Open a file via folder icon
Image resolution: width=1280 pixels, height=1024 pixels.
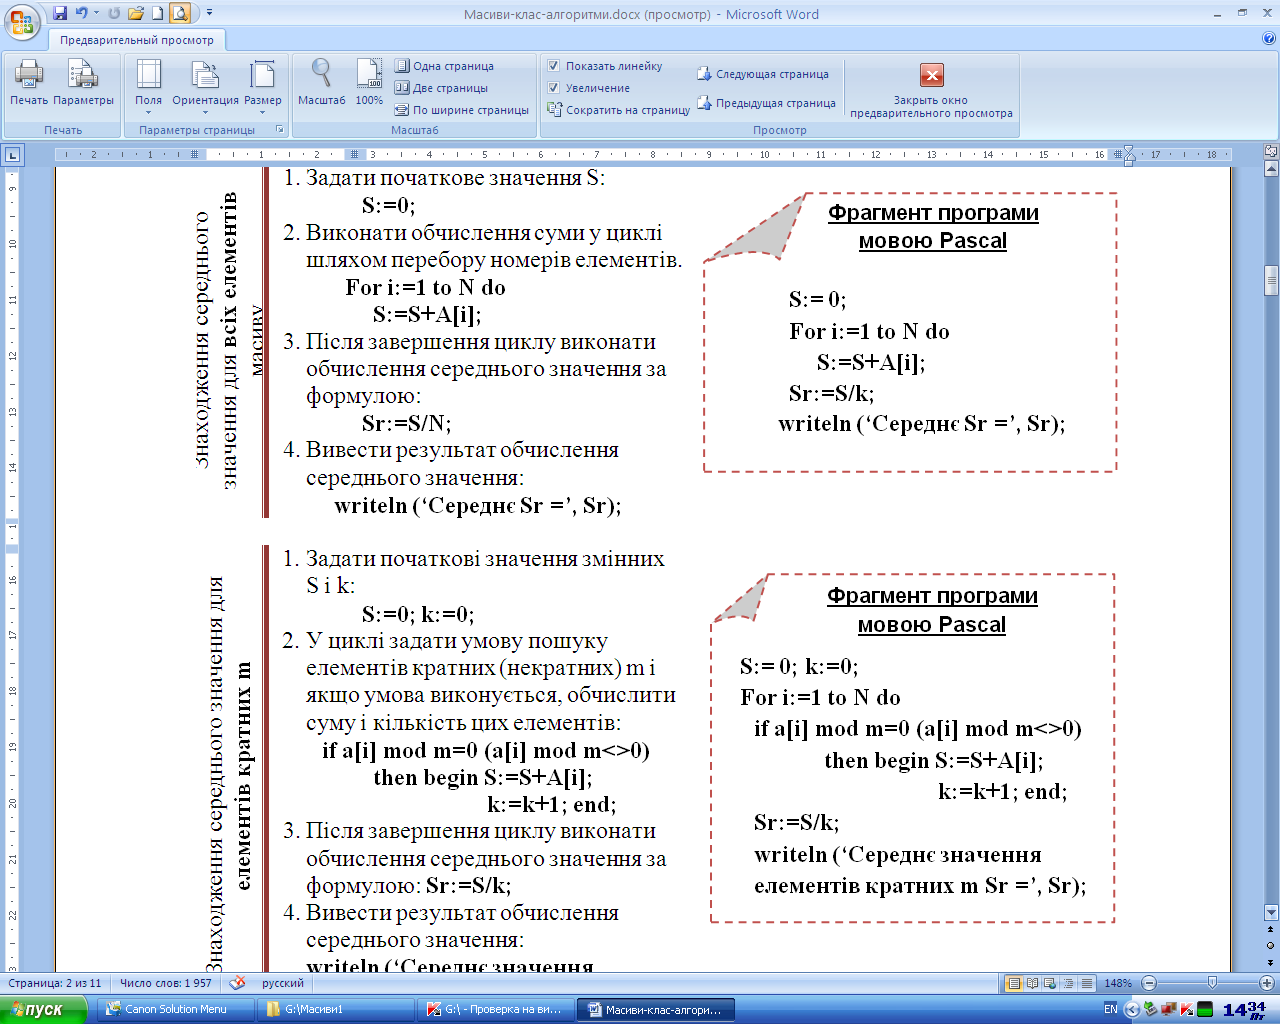pos(136,13)
